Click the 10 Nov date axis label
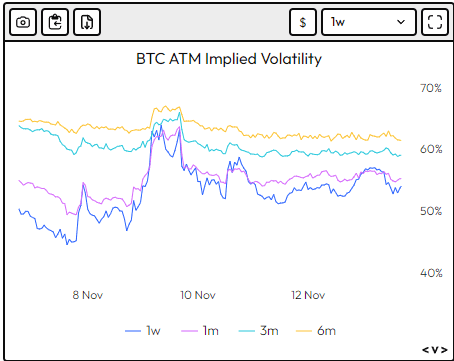This screenshot has width=454, height=361. click(x=198, y=295)
